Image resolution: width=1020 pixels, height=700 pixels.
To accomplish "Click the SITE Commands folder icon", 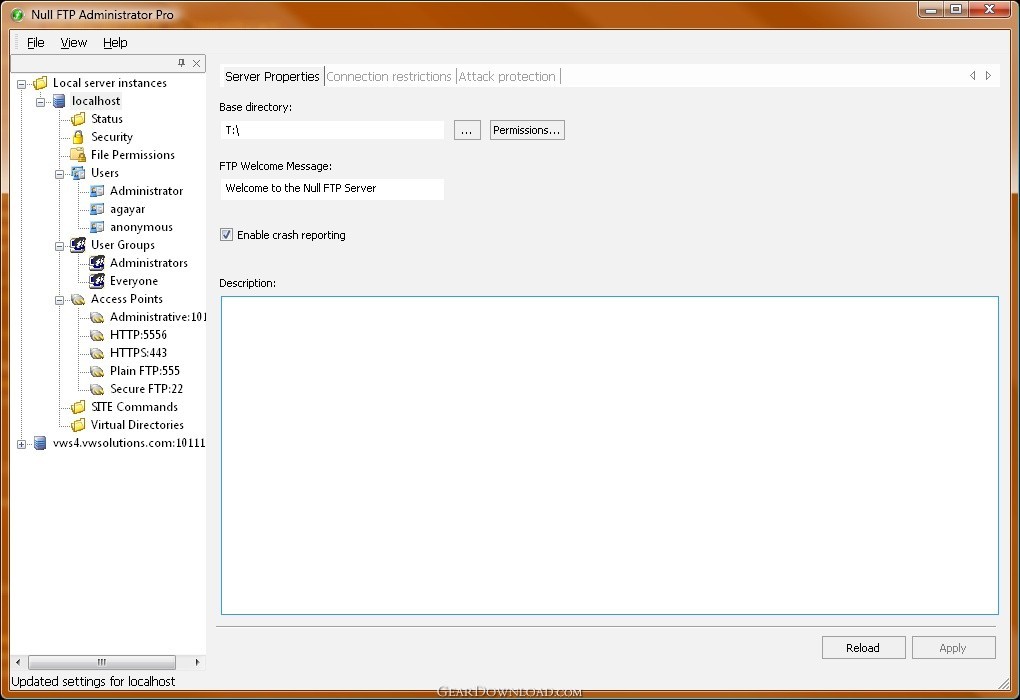I will (78, 407).
